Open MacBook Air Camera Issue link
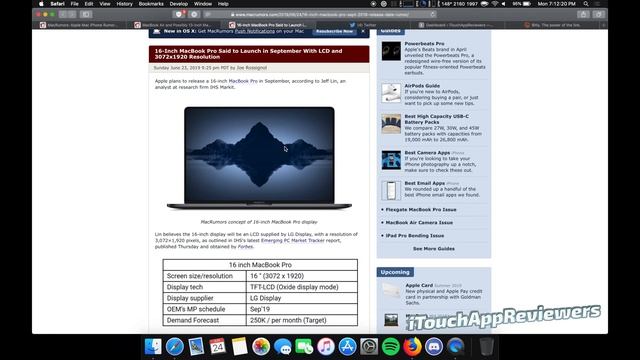 (419, 222)
